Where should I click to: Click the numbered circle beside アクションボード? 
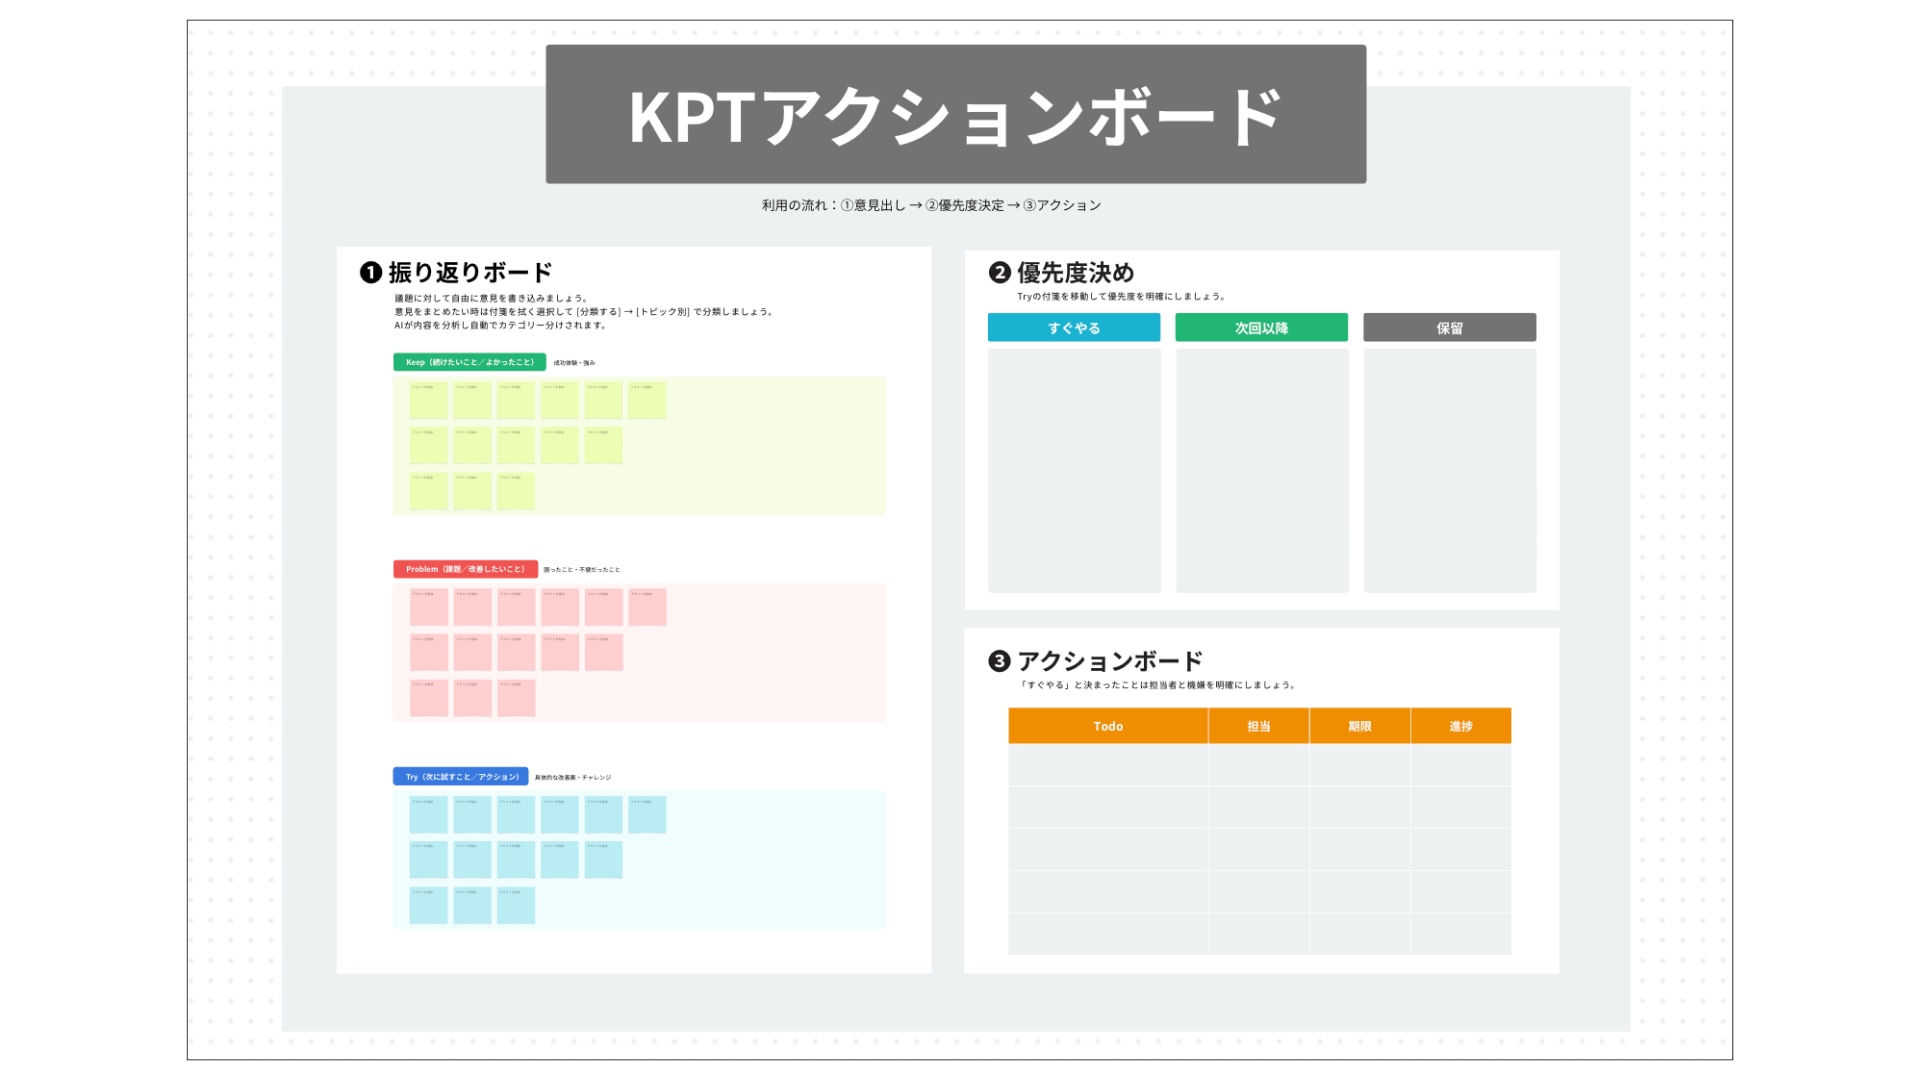click(x=999, y=661)
